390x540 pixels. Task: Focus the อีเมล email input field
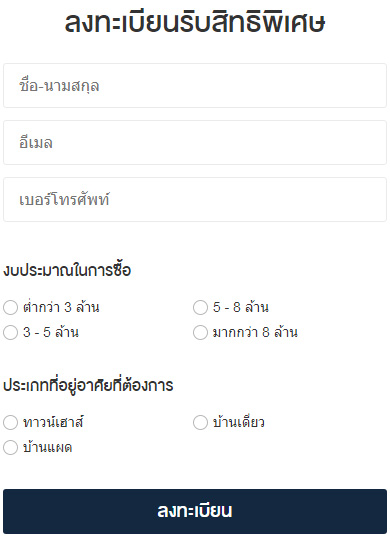pyautogui.click(x=195, y=143)
